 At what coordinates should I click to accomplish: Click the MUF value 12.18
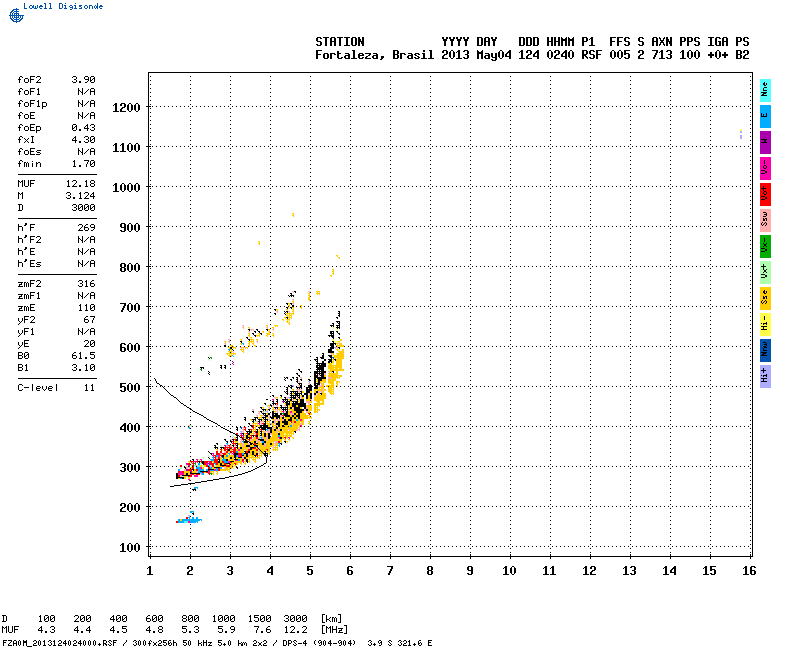(81, 184)
